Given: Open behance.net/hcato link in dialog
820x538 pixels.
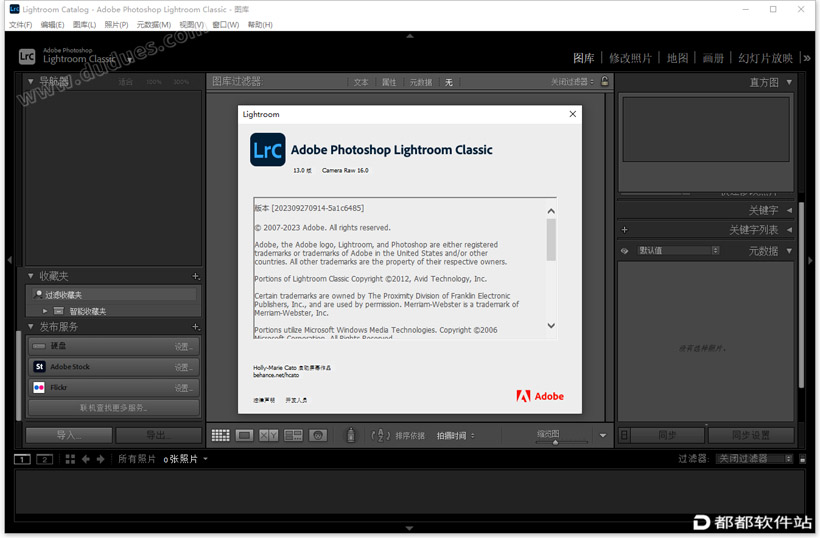Looking at the screenshot, I should pos(276,375).
